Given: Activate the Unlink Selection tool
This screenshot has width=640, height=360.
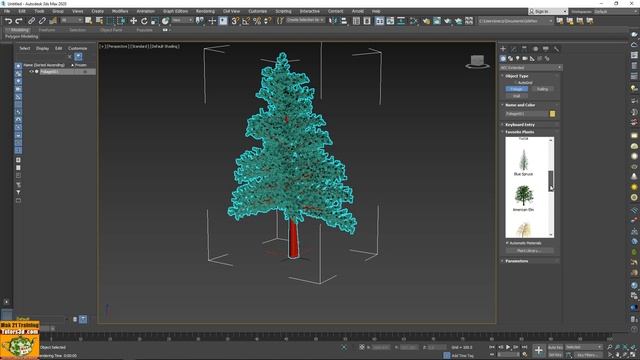Looking at the screenshot, I should tap(42, 21).
